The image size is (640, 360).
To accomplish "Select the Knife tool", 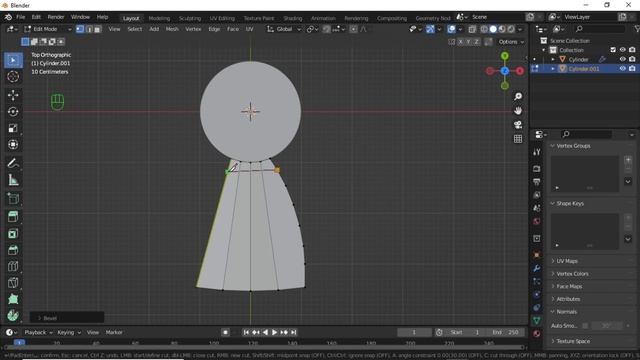I will pos(13,282).
